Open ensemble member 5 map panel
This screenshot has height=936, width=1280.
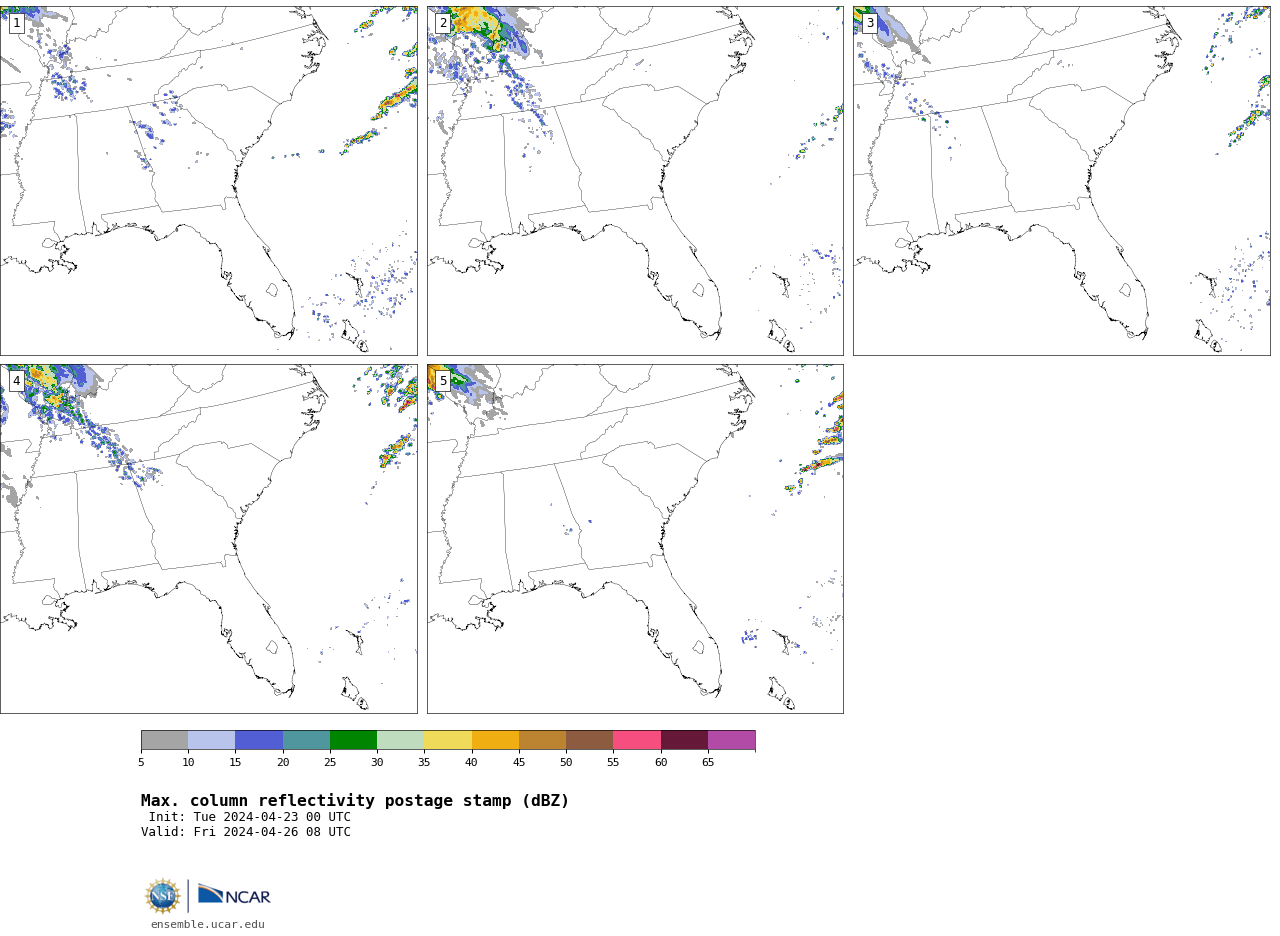pos(635,539)
